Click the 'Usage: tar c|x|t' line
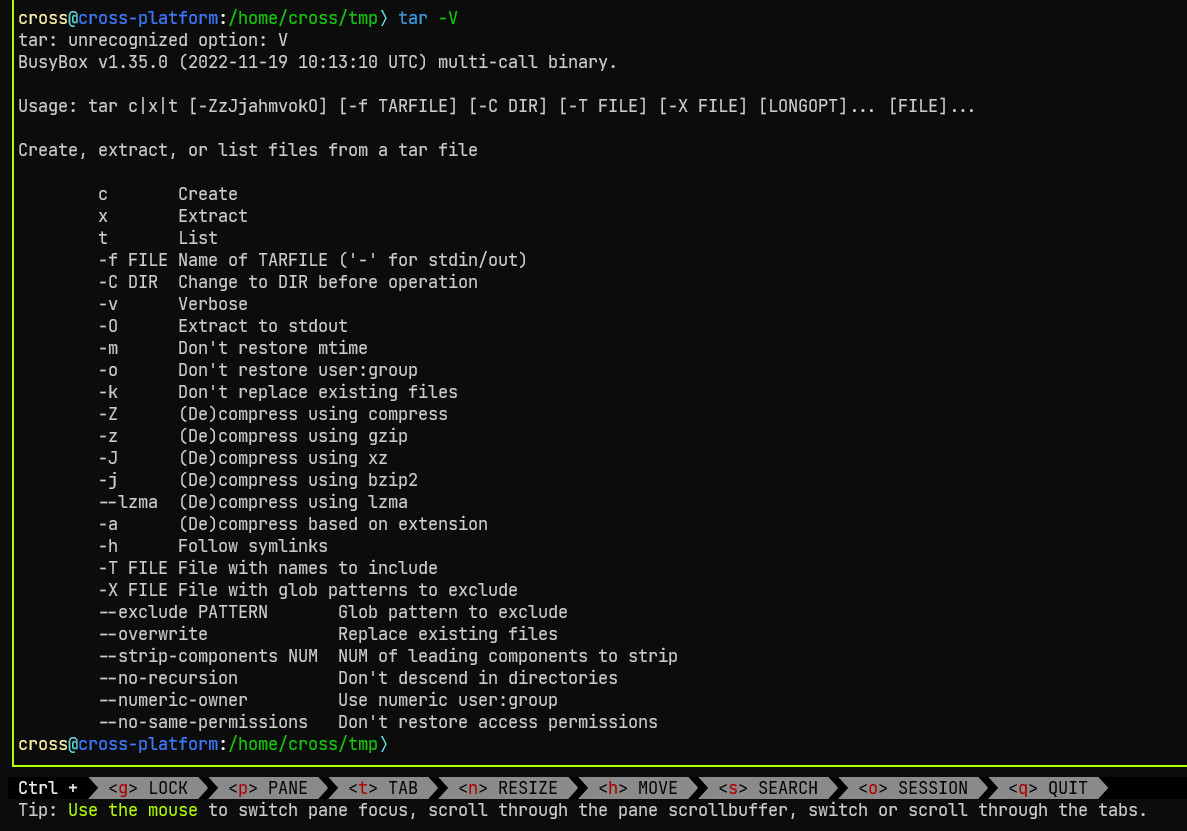This screenshot has height=831, width=1187. (x=497, y=106)
